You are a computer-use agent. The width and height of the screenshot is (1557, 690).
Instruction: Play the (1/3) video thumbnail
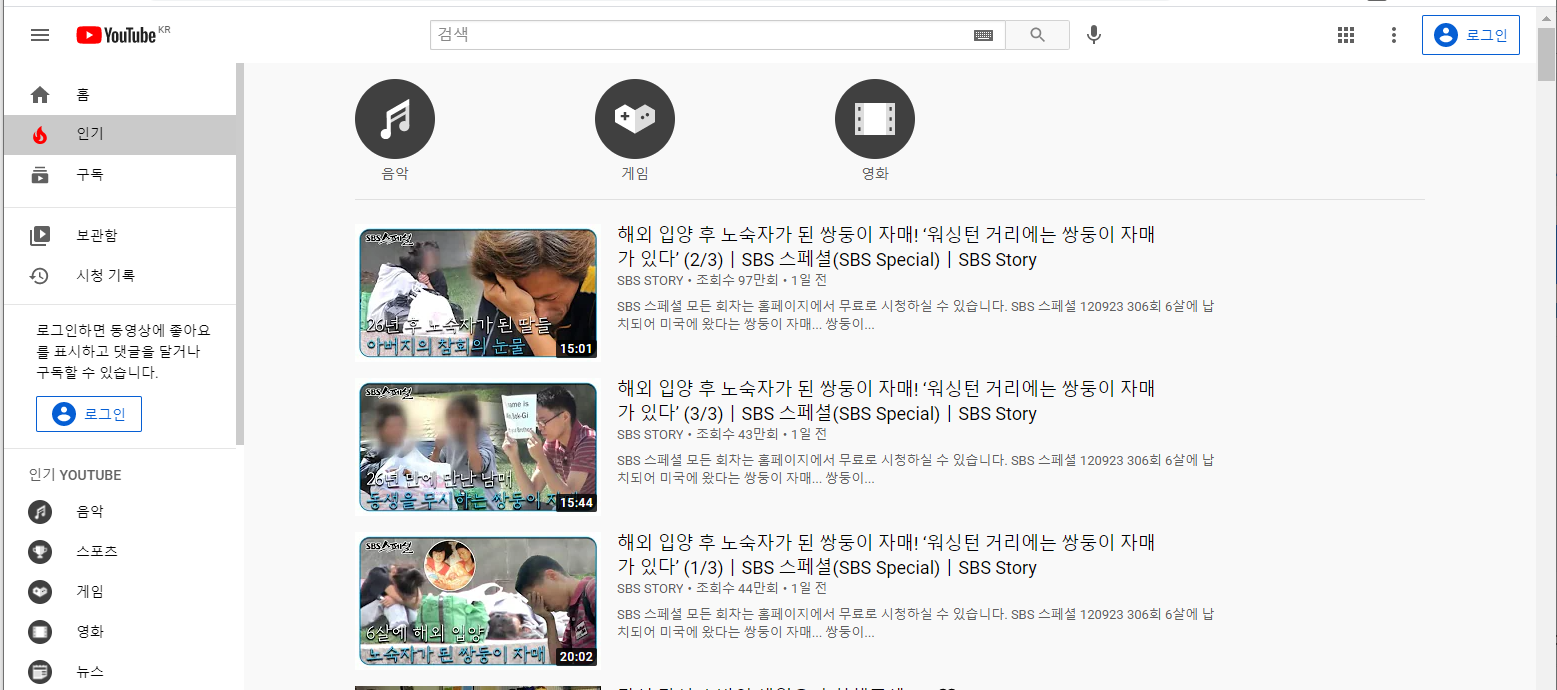click(x=478, y=601)
